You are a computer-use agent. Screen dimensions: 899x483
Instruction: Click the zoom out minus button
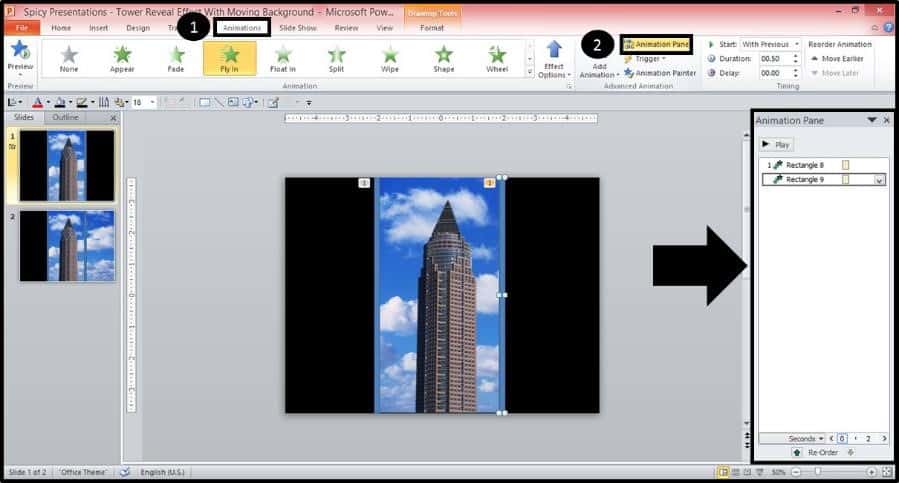pyautogui.click(x=796, y=472)
